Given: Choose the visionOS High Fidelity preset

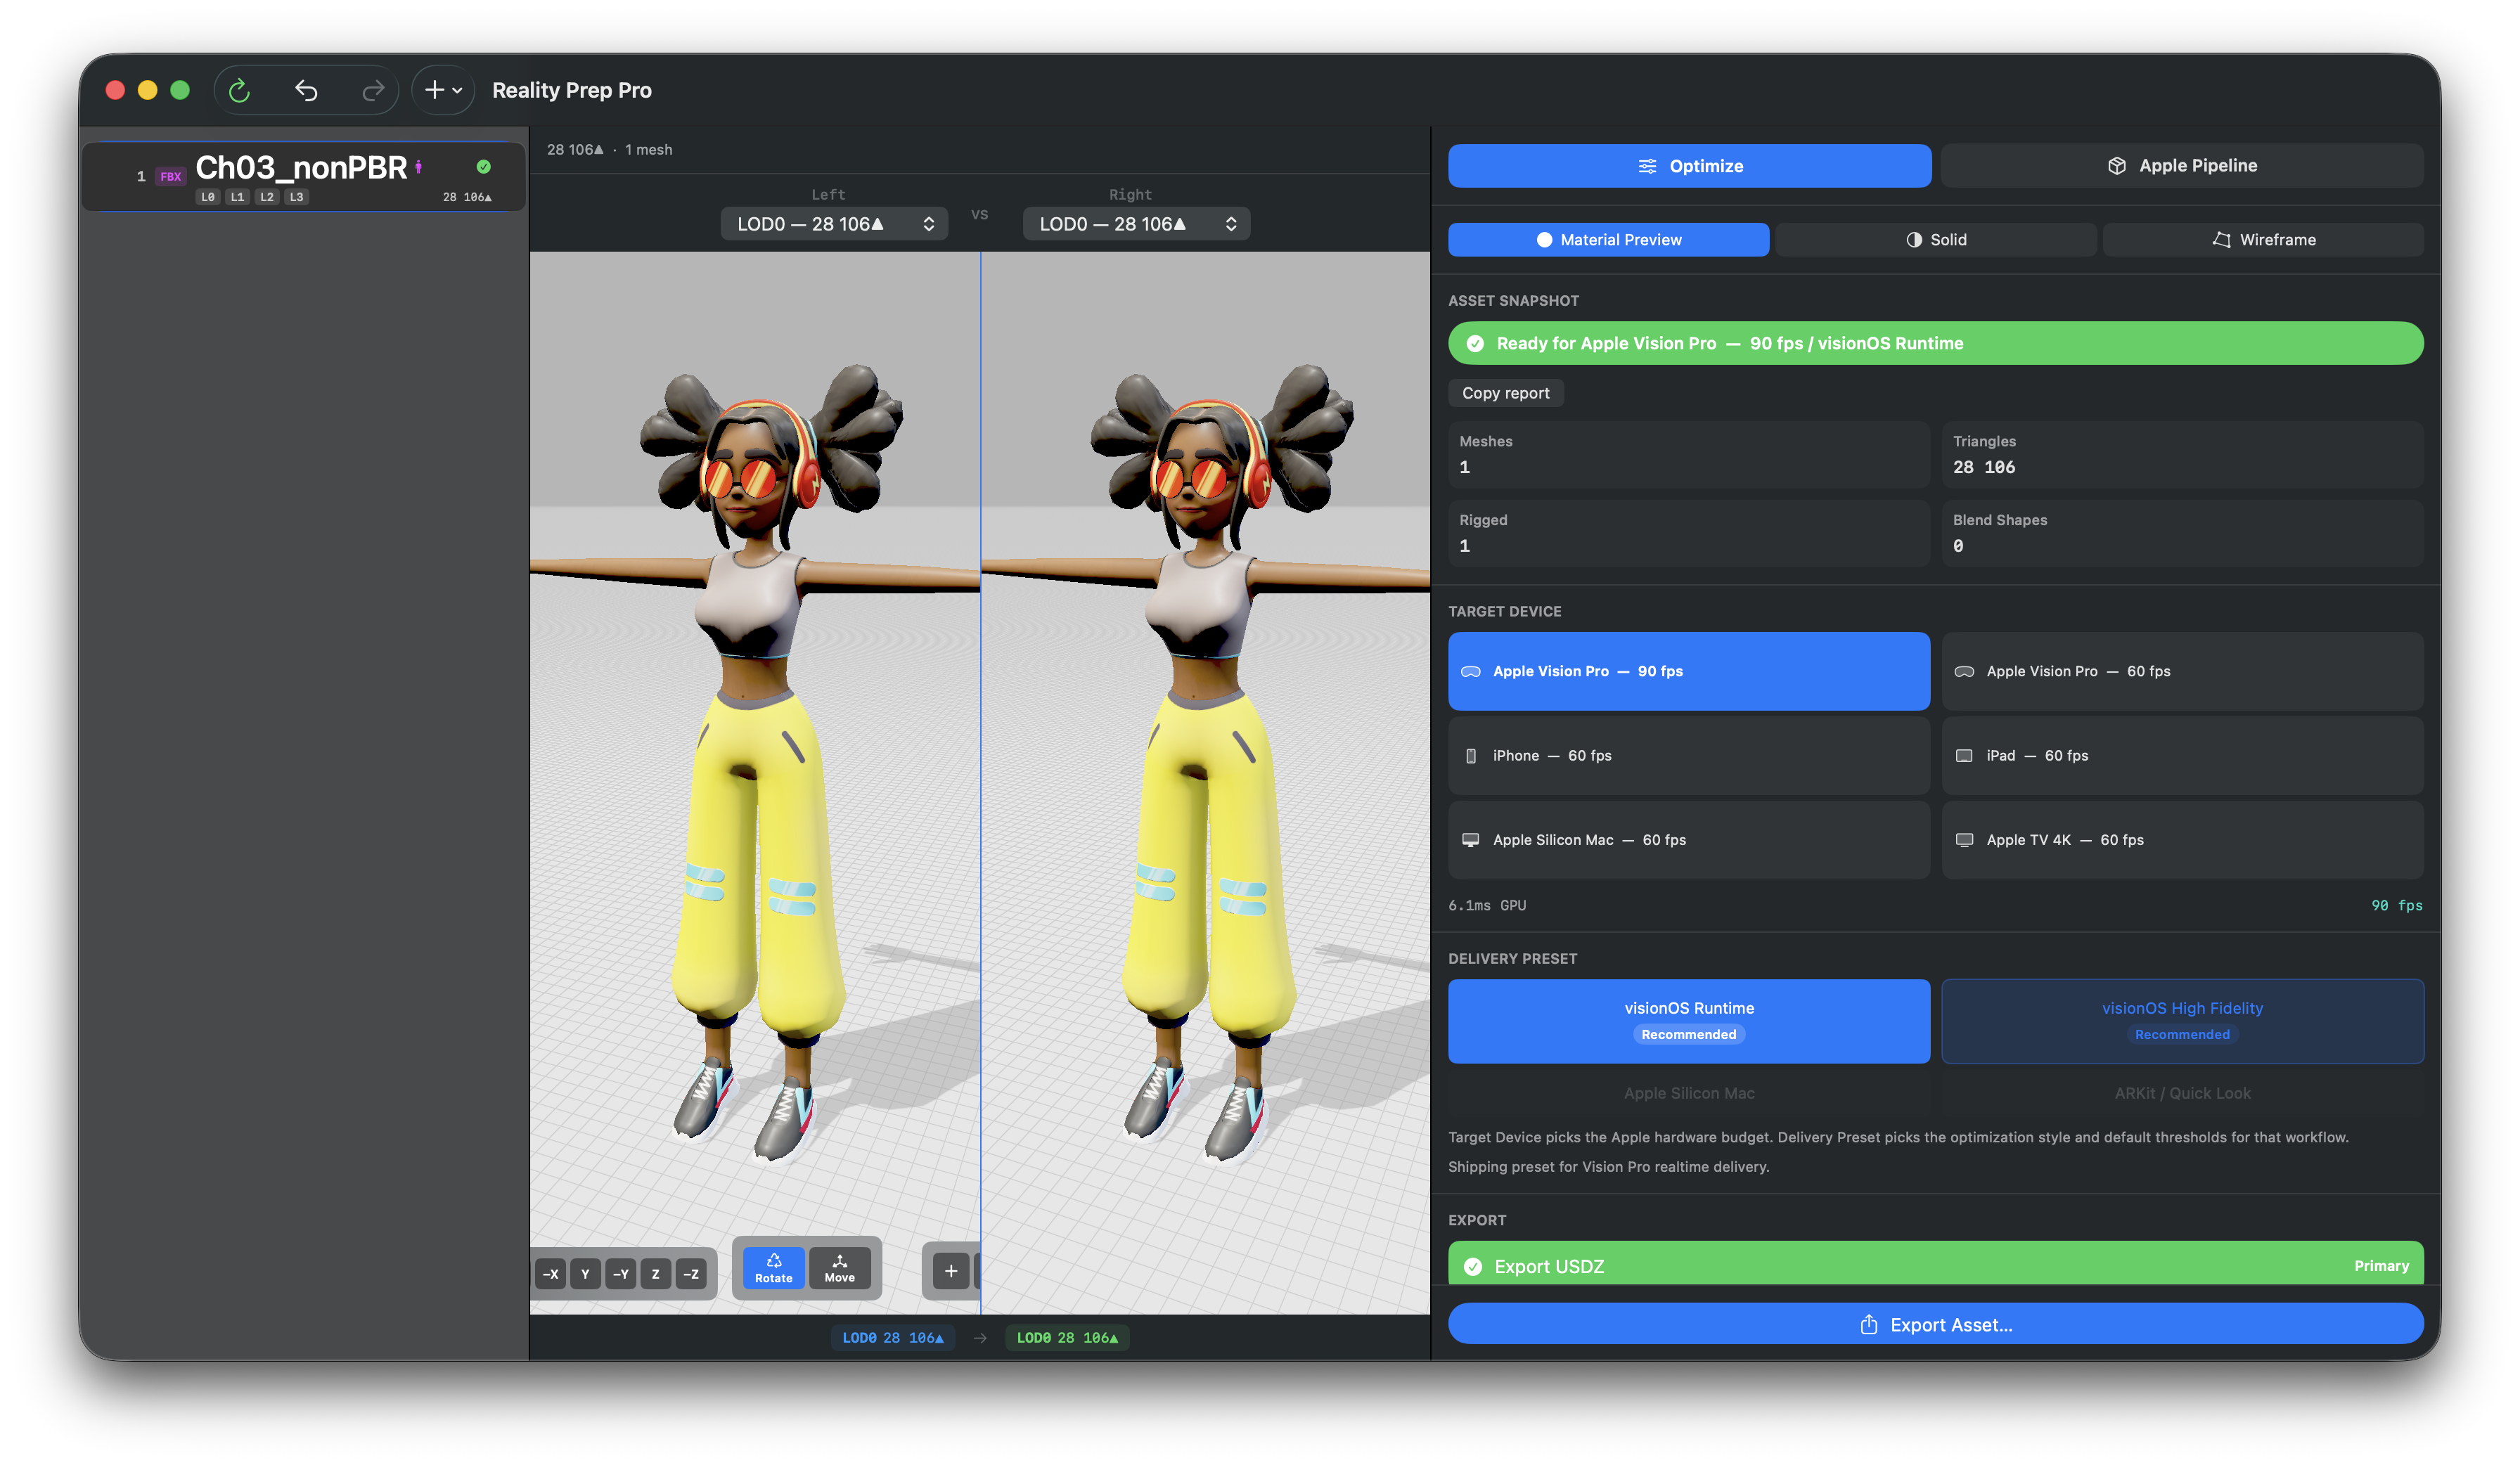Looking at the screenshot, I should (x=2182, y=1020).
